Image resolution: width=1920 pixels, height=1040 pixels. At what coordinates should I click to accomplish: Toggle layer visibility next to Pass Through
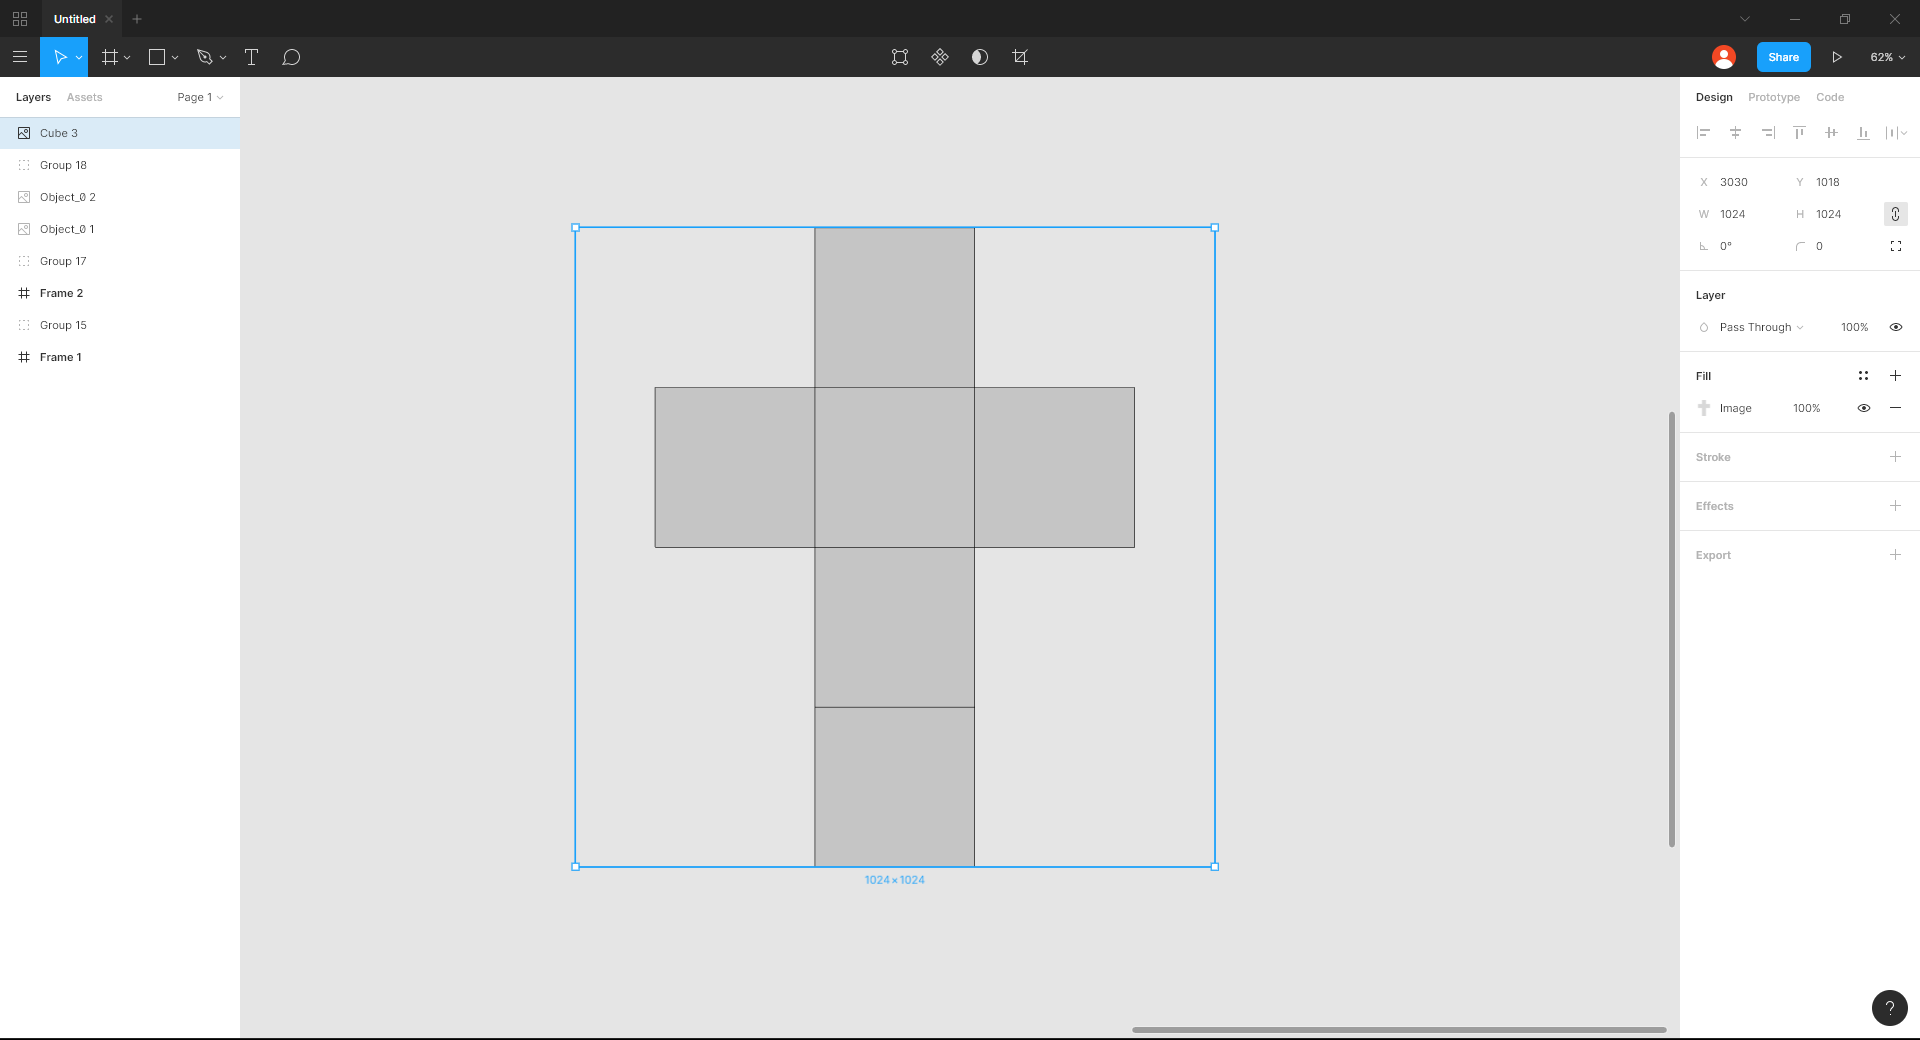click(x=1896, y=327)
